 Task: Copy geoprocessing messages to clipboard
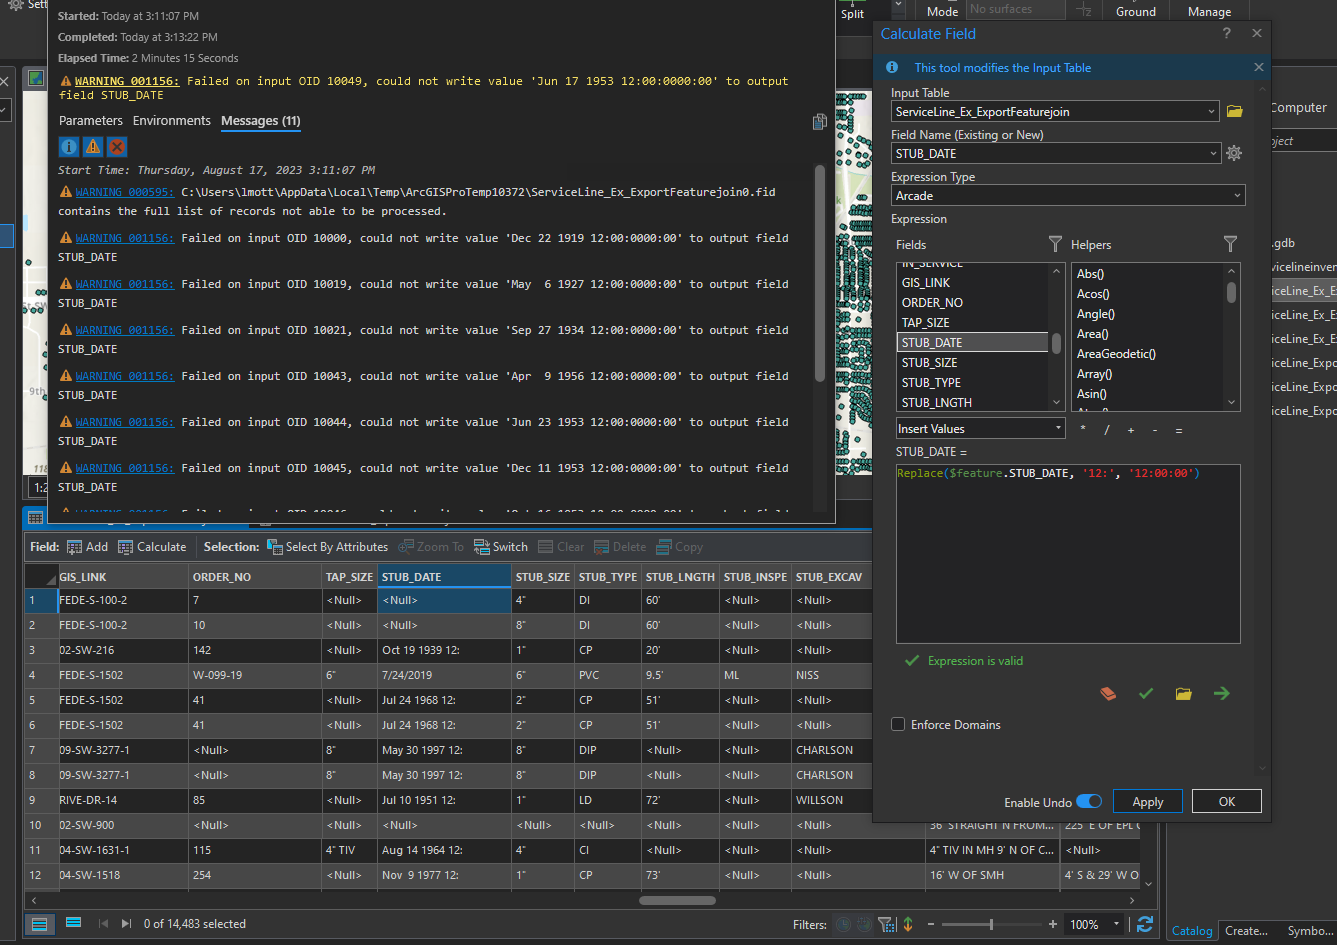(820, 122)
